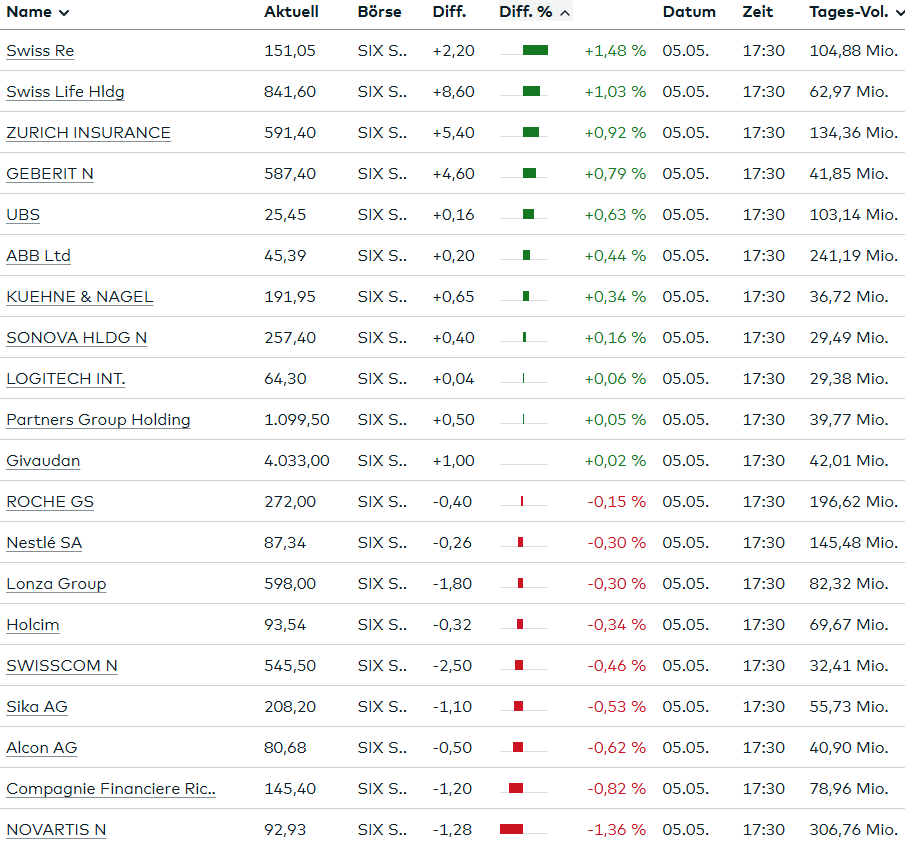Click the Sika AG price 208,20
Image resolution: width=905 pixels, height=844 pixels.
[x=290, y=707]
